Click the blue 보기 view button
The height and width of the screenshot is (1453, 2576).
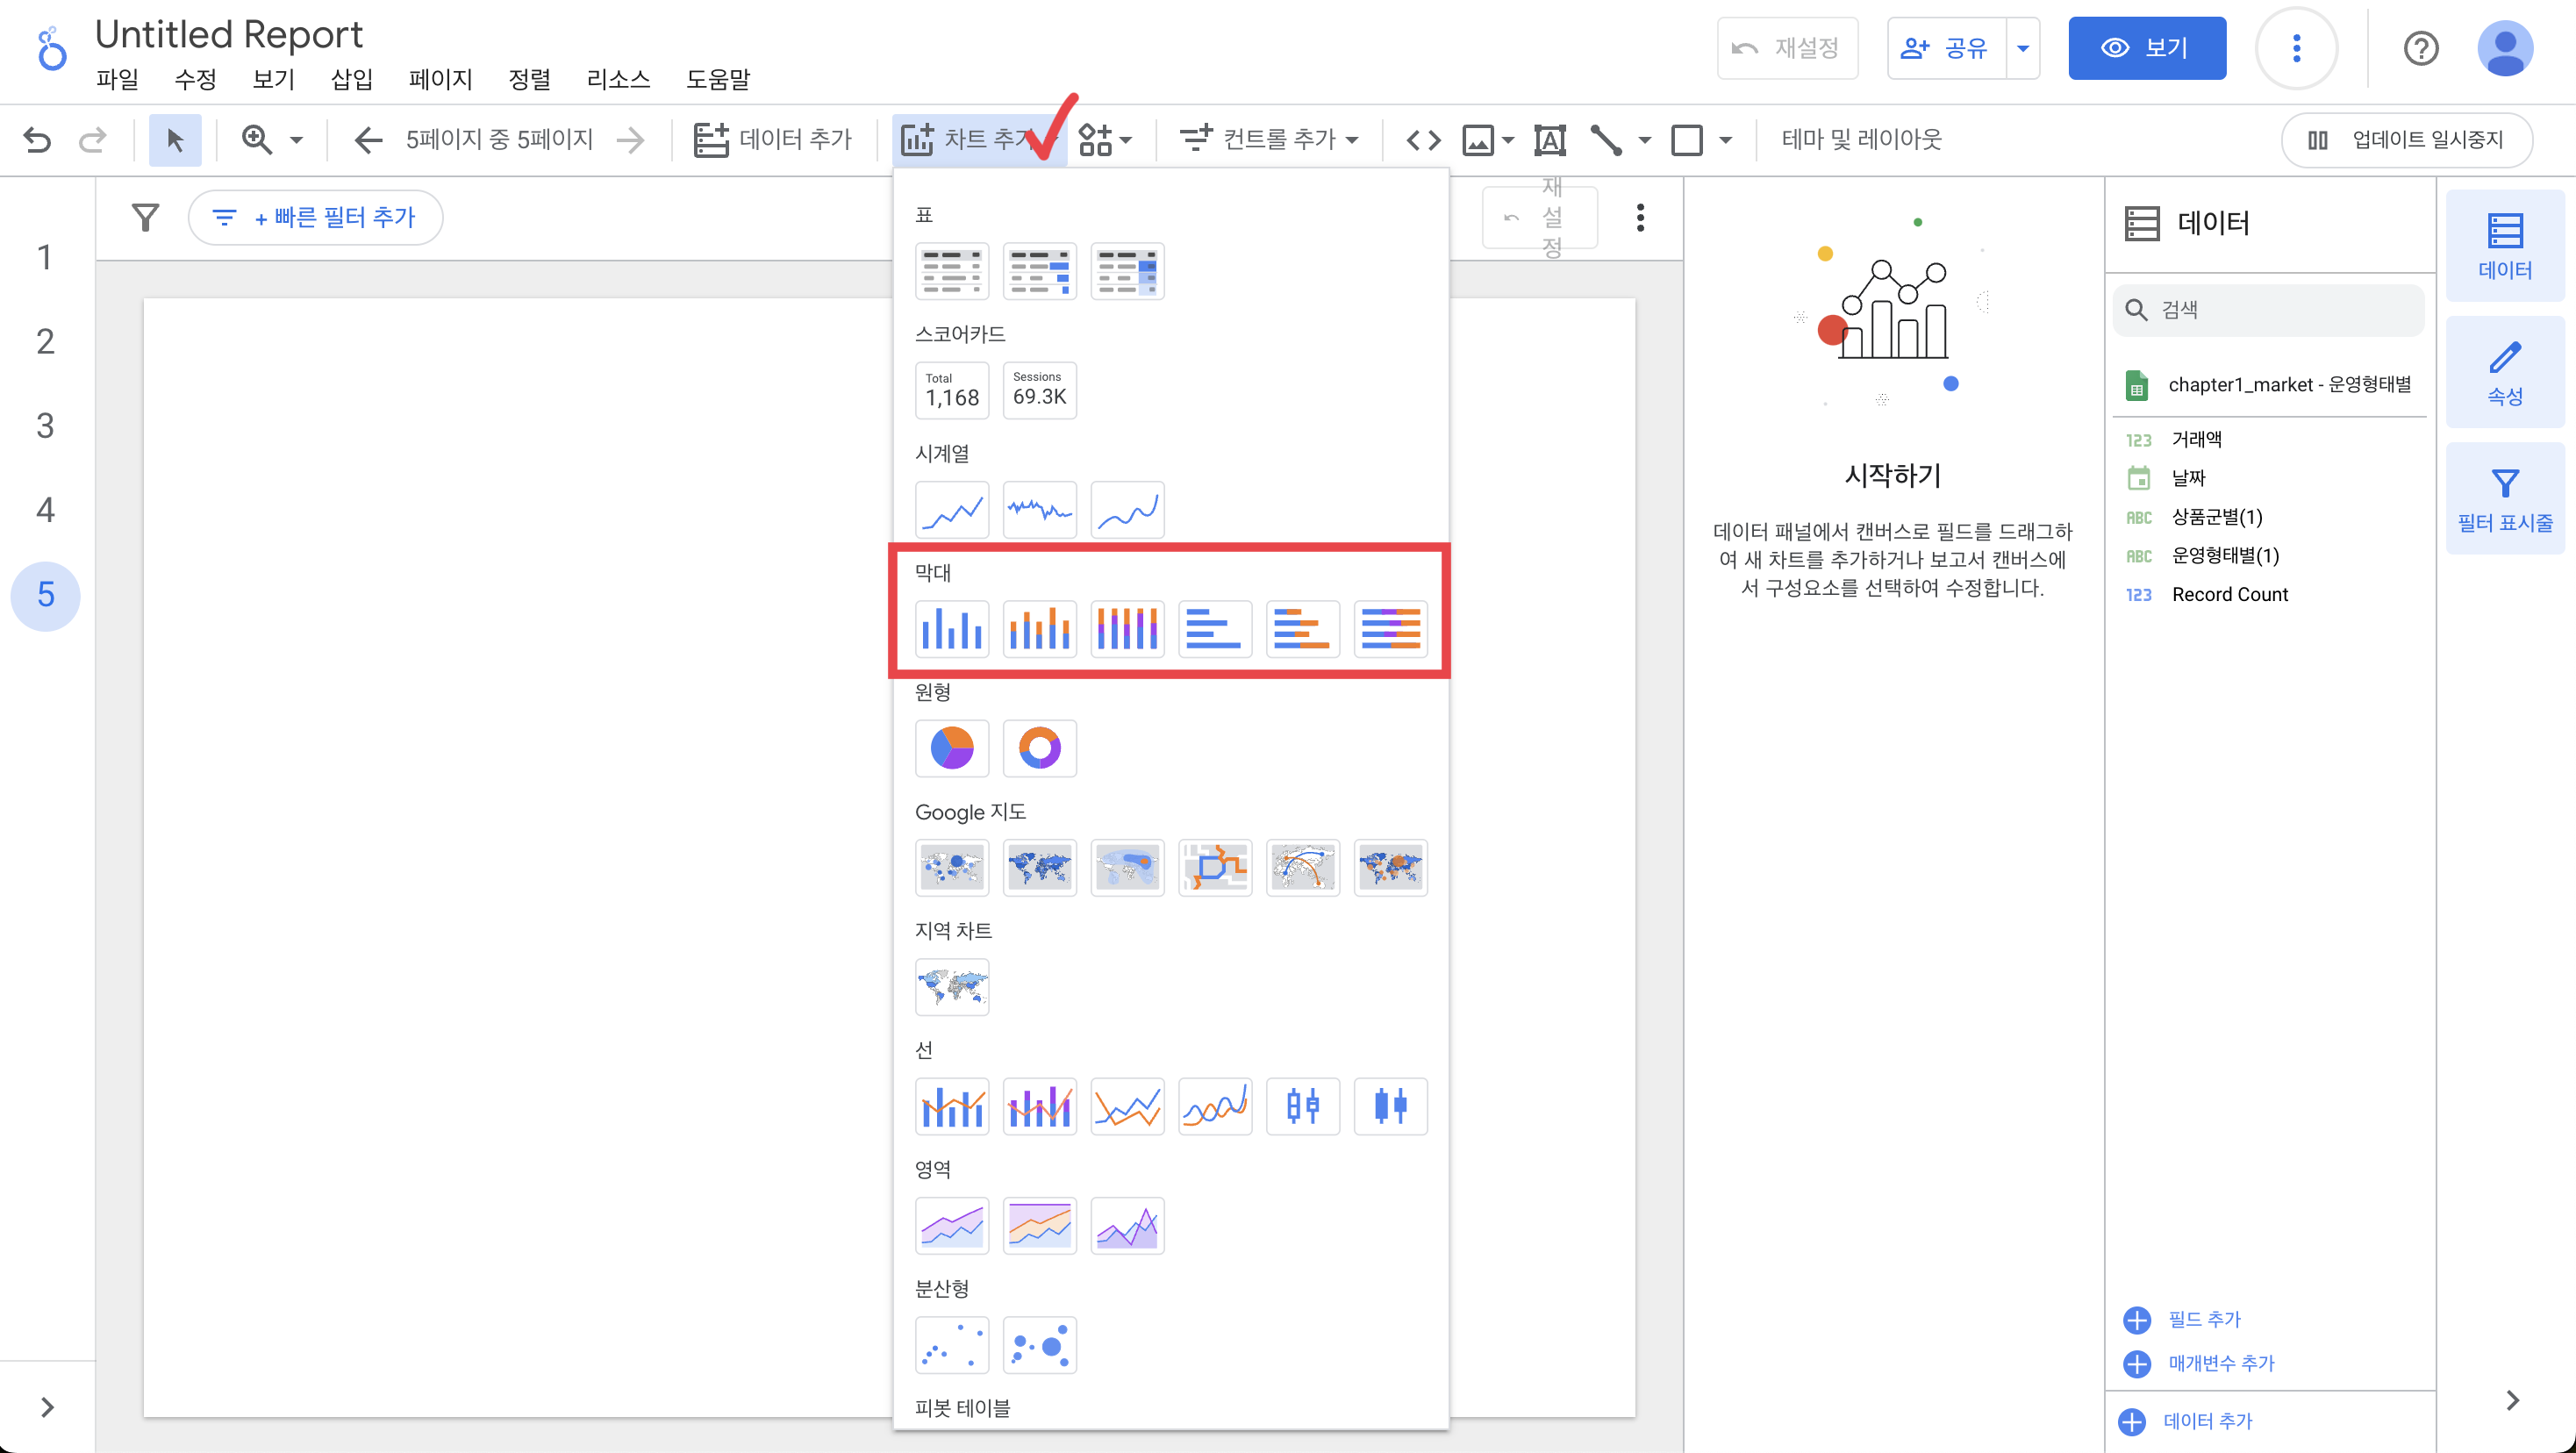tap(2146, 48)
